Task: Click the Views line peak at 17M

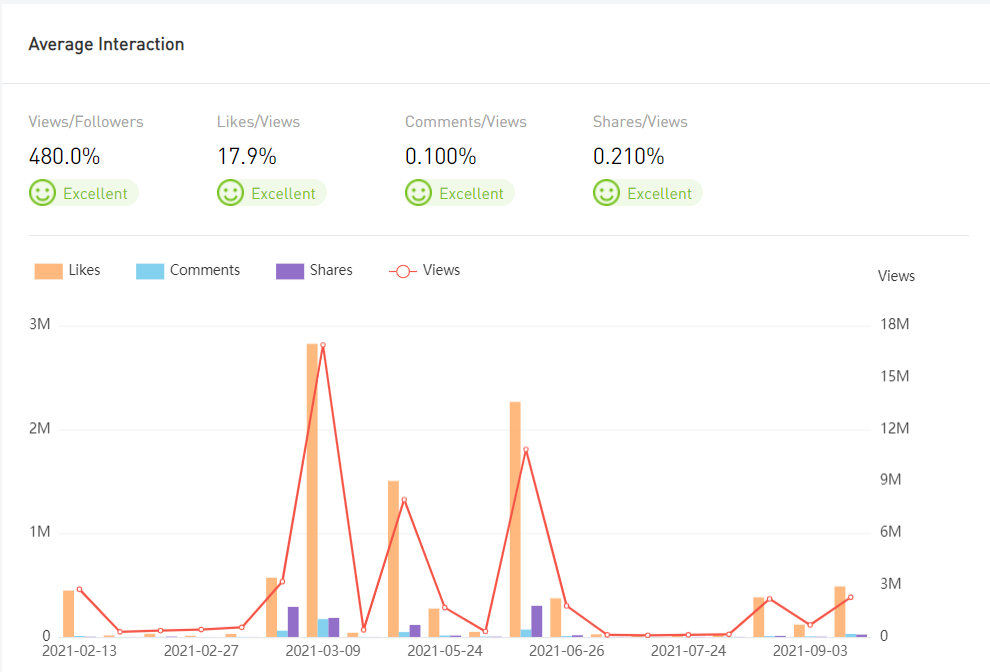Action: click(322, 345)
